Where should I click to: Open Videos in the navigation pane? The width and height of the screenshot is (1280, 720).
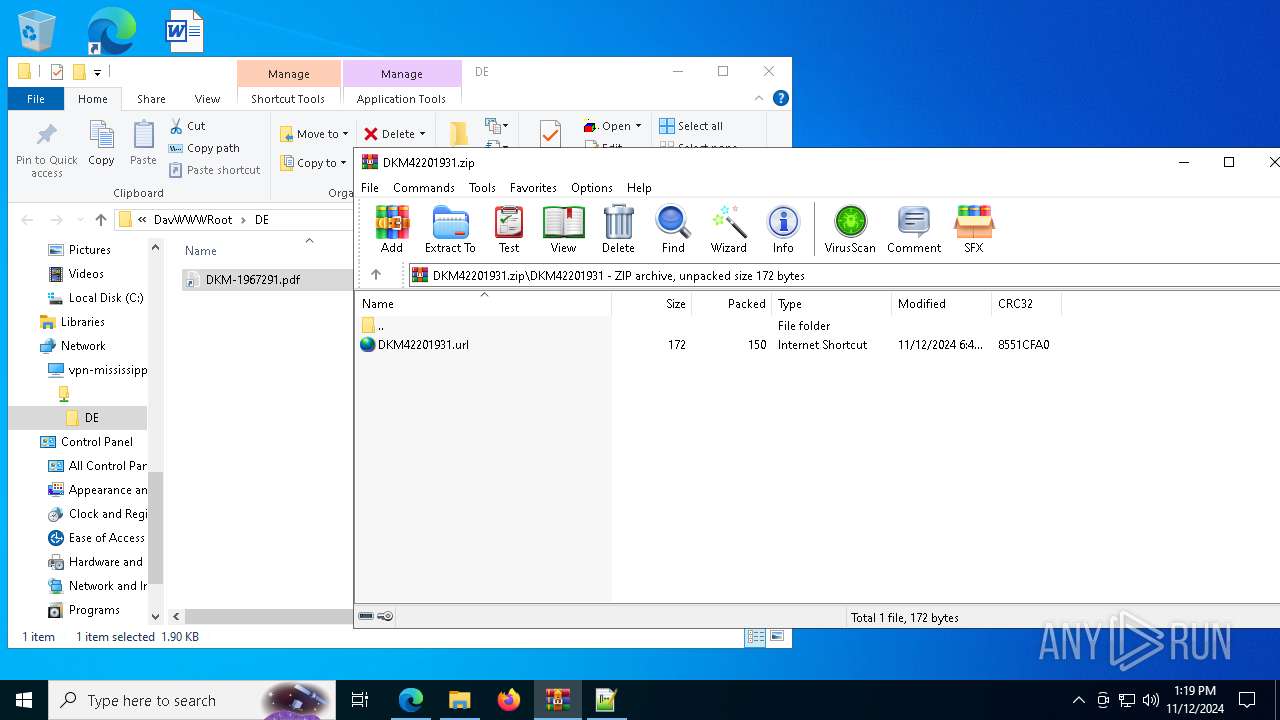[x=86, y=274]
